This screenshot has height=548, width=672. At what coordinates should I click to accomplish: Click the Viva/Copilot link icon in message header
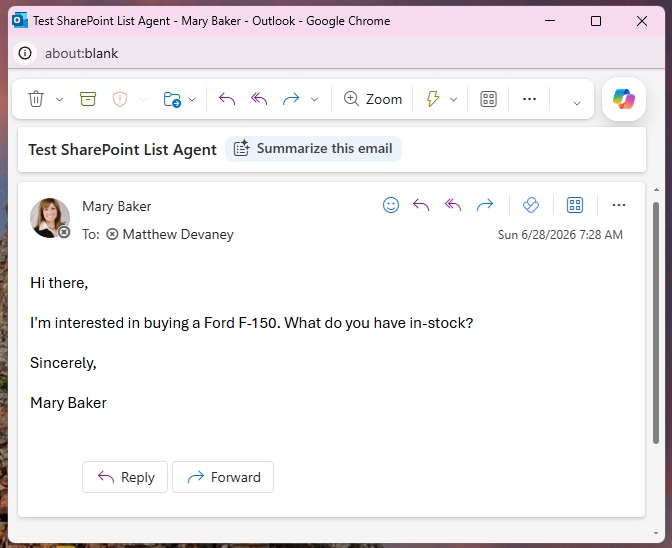[x=531, y=205]
